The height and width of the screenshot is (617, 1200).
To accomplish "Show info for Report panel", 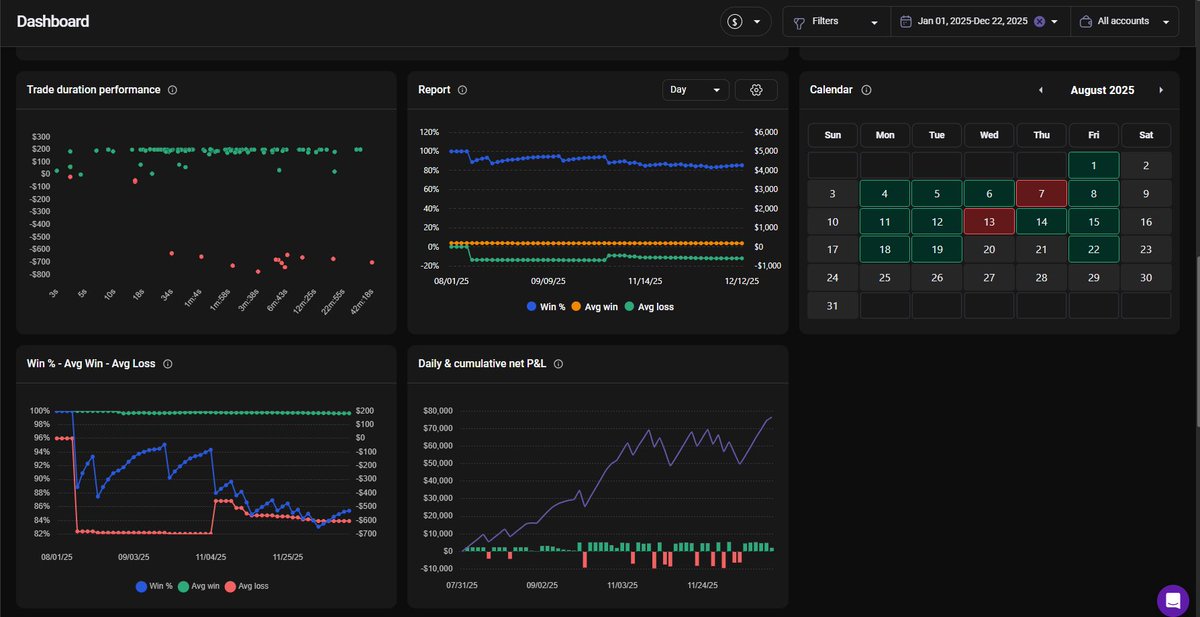I will pos(462,90).
